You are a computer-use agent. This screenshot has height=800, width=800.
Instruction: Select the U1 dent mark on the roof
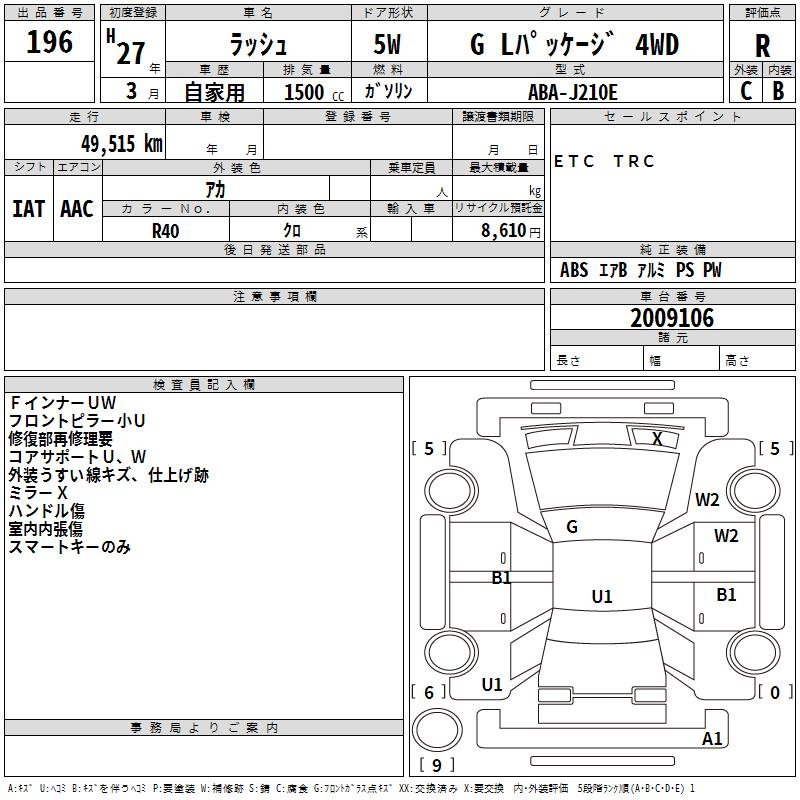coord(602,597)
